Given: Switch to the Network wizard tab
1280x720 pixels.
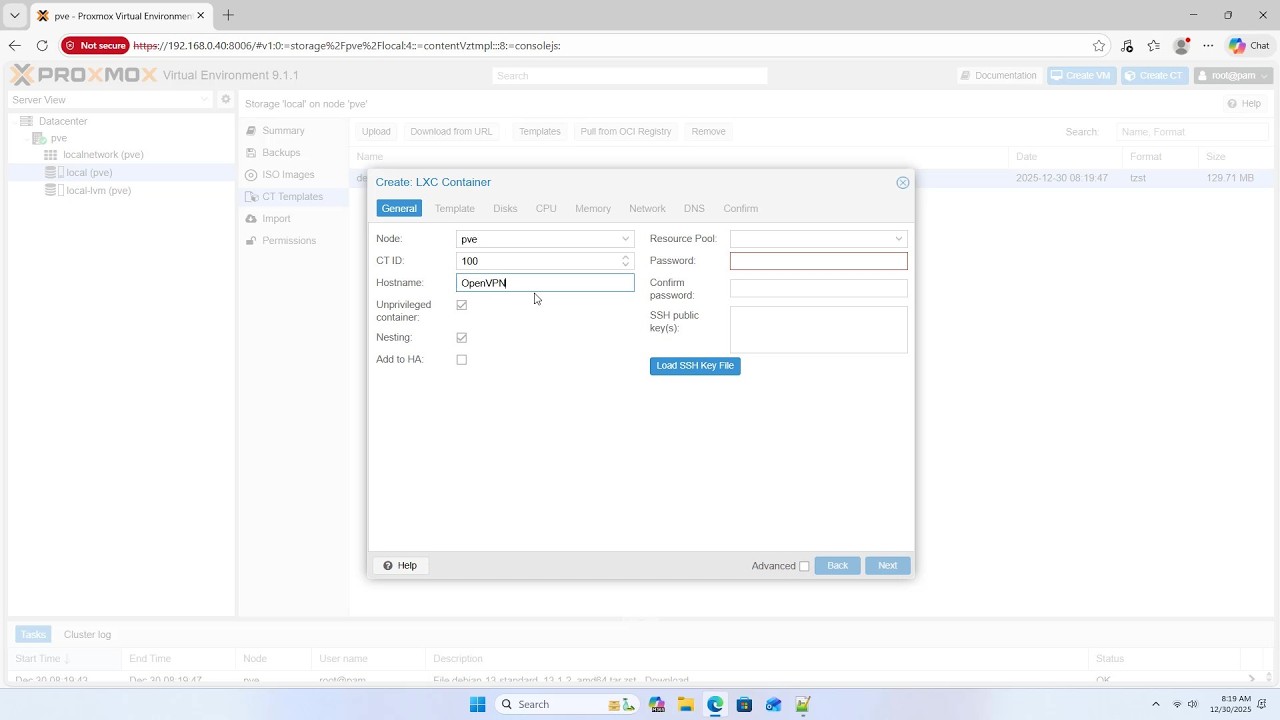Looking at the screenshot, I should [647, 208].
